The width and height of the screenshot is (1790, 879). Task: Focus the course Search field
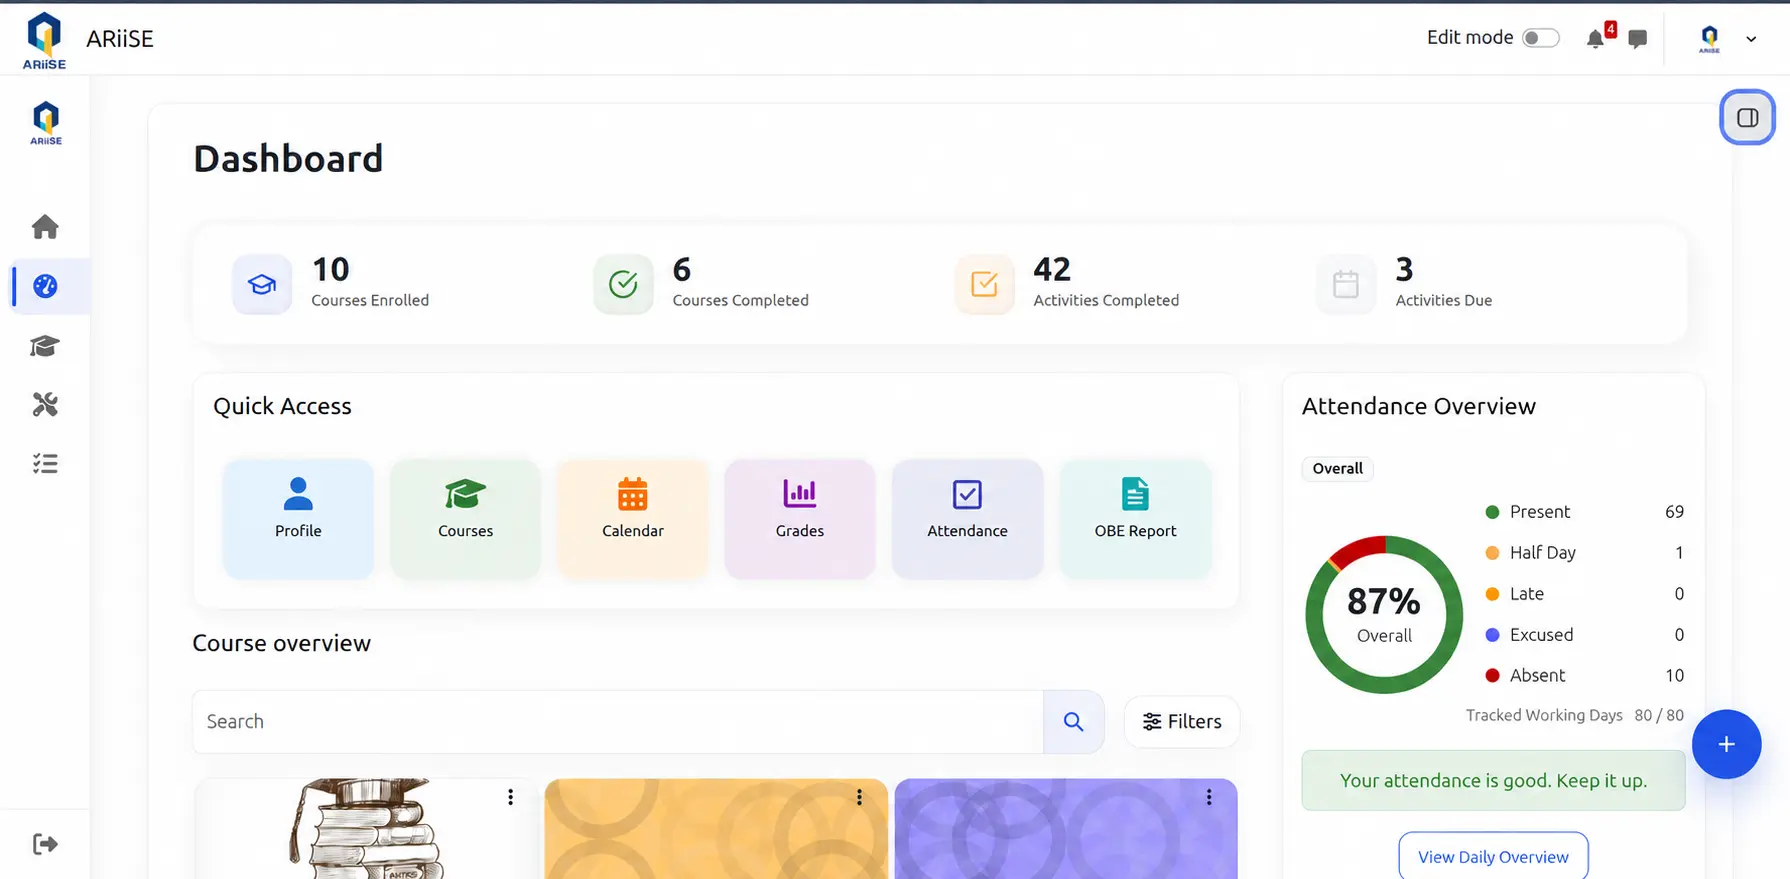[618, 721]
